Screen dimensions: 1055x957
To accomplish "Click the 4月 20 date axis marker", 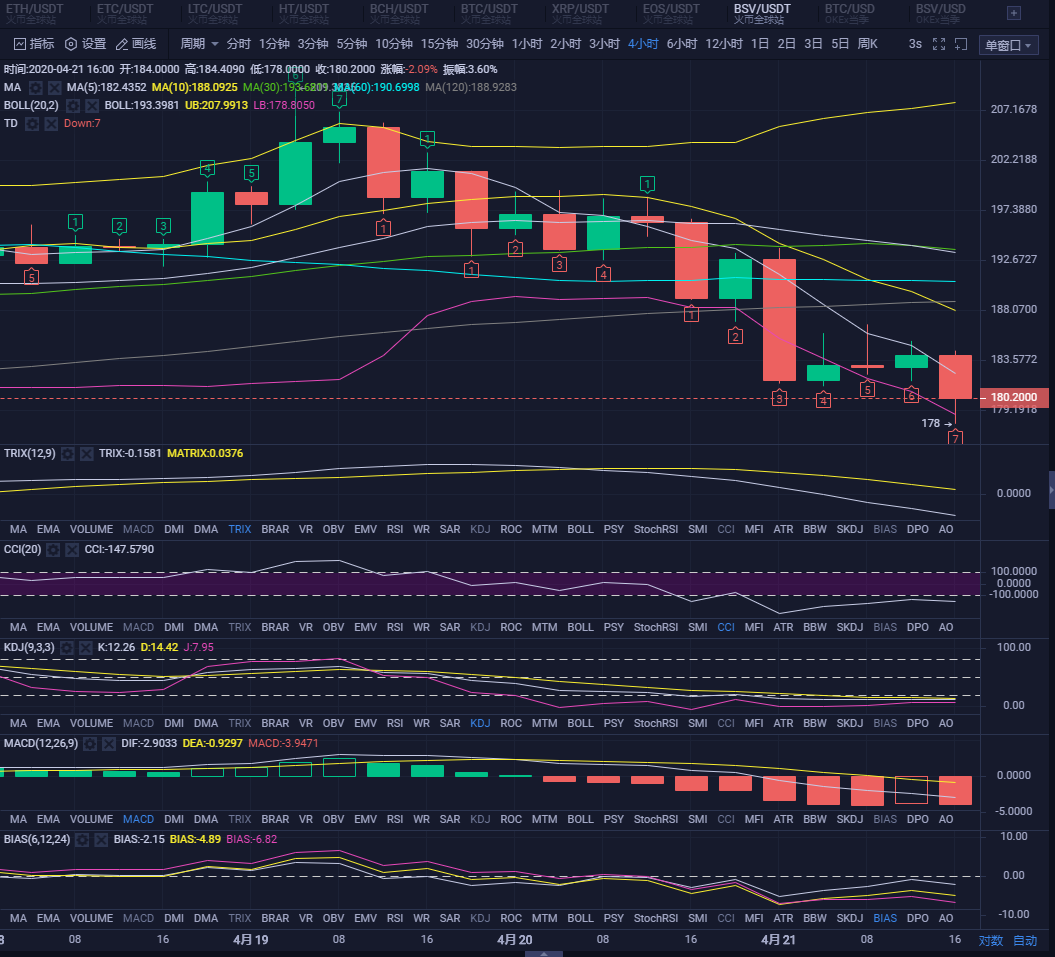I will click(515, 940).
